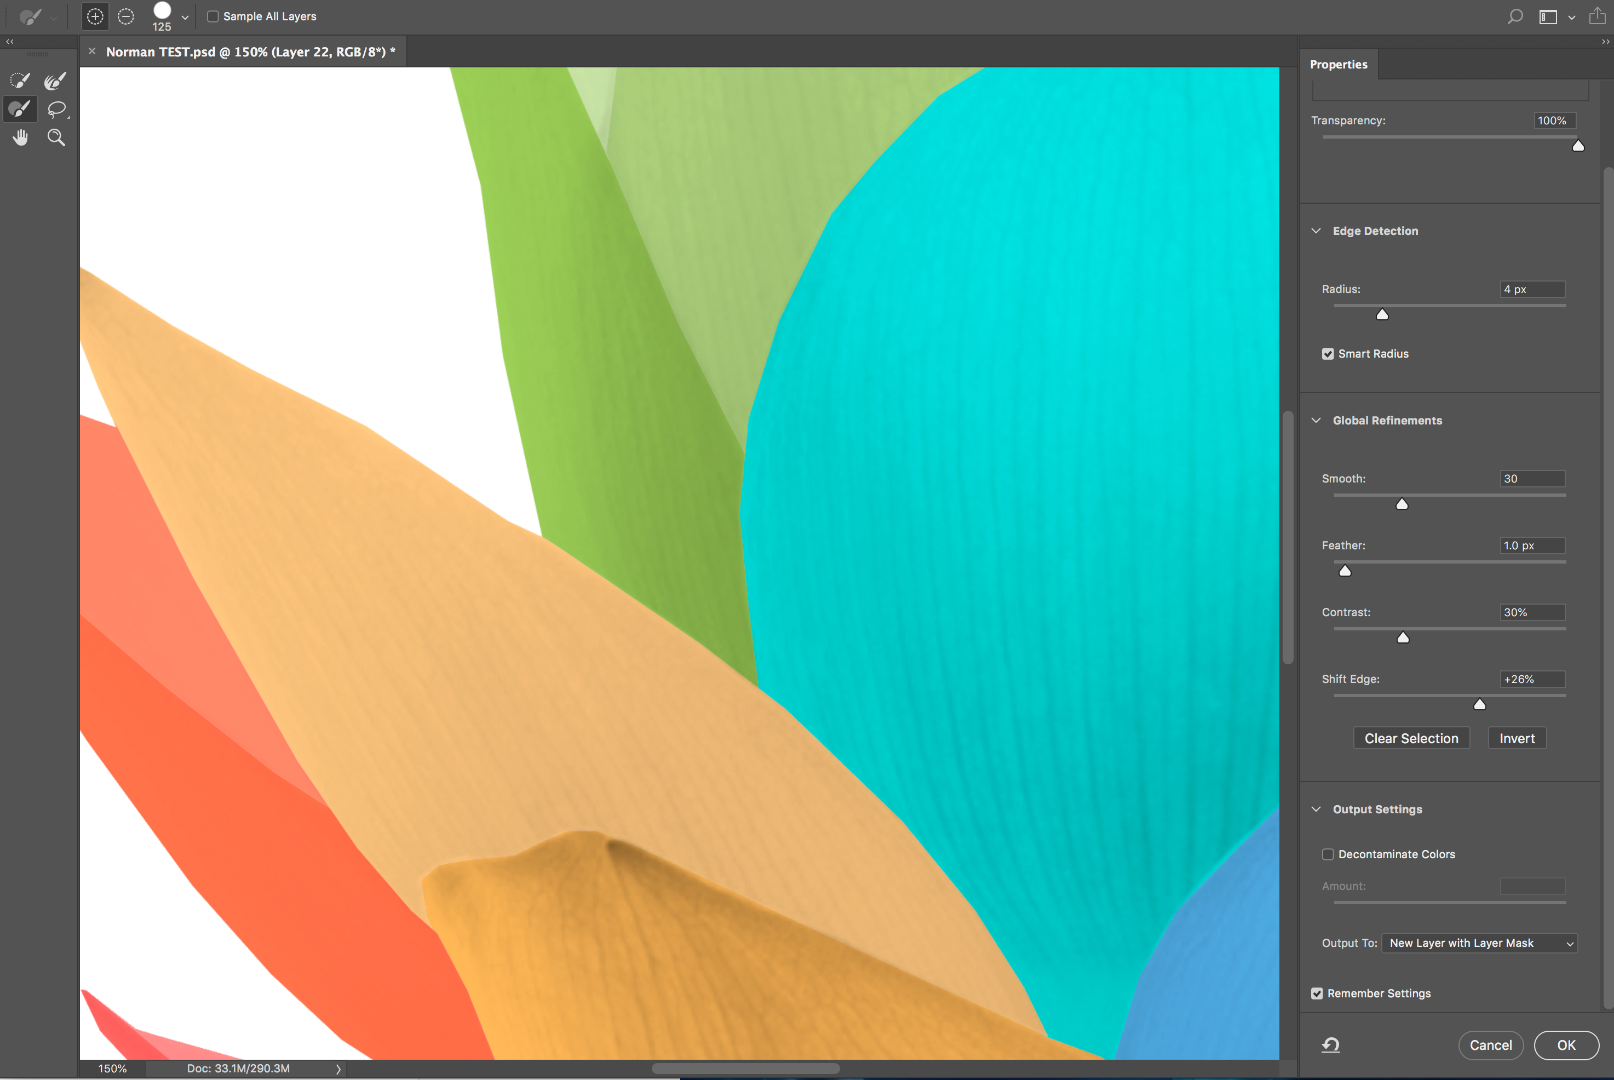Click the Contrast slider handle

(x=1403, y=638)
